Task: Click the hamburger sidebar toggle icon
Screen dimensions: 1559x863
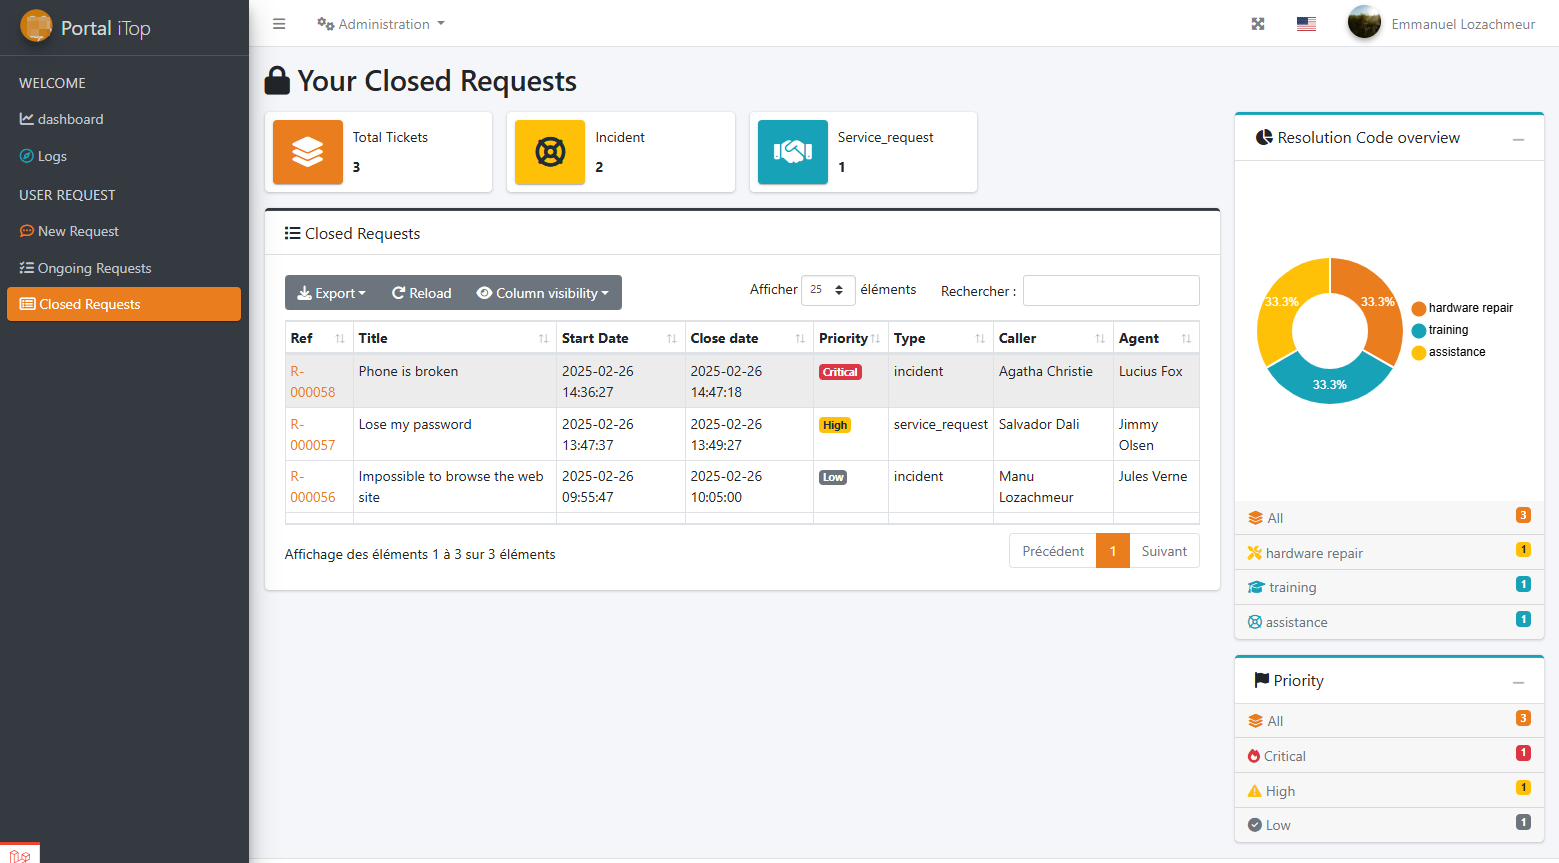Action: point(279,24)
